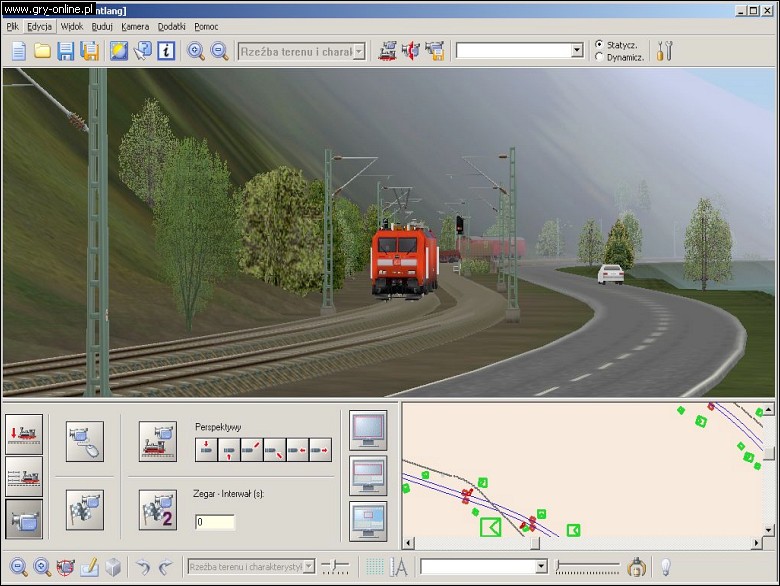Click the Zegar - Interwał input field
Image resolution: width=780 pixels, height=586 pixels.
coord(214,522)
